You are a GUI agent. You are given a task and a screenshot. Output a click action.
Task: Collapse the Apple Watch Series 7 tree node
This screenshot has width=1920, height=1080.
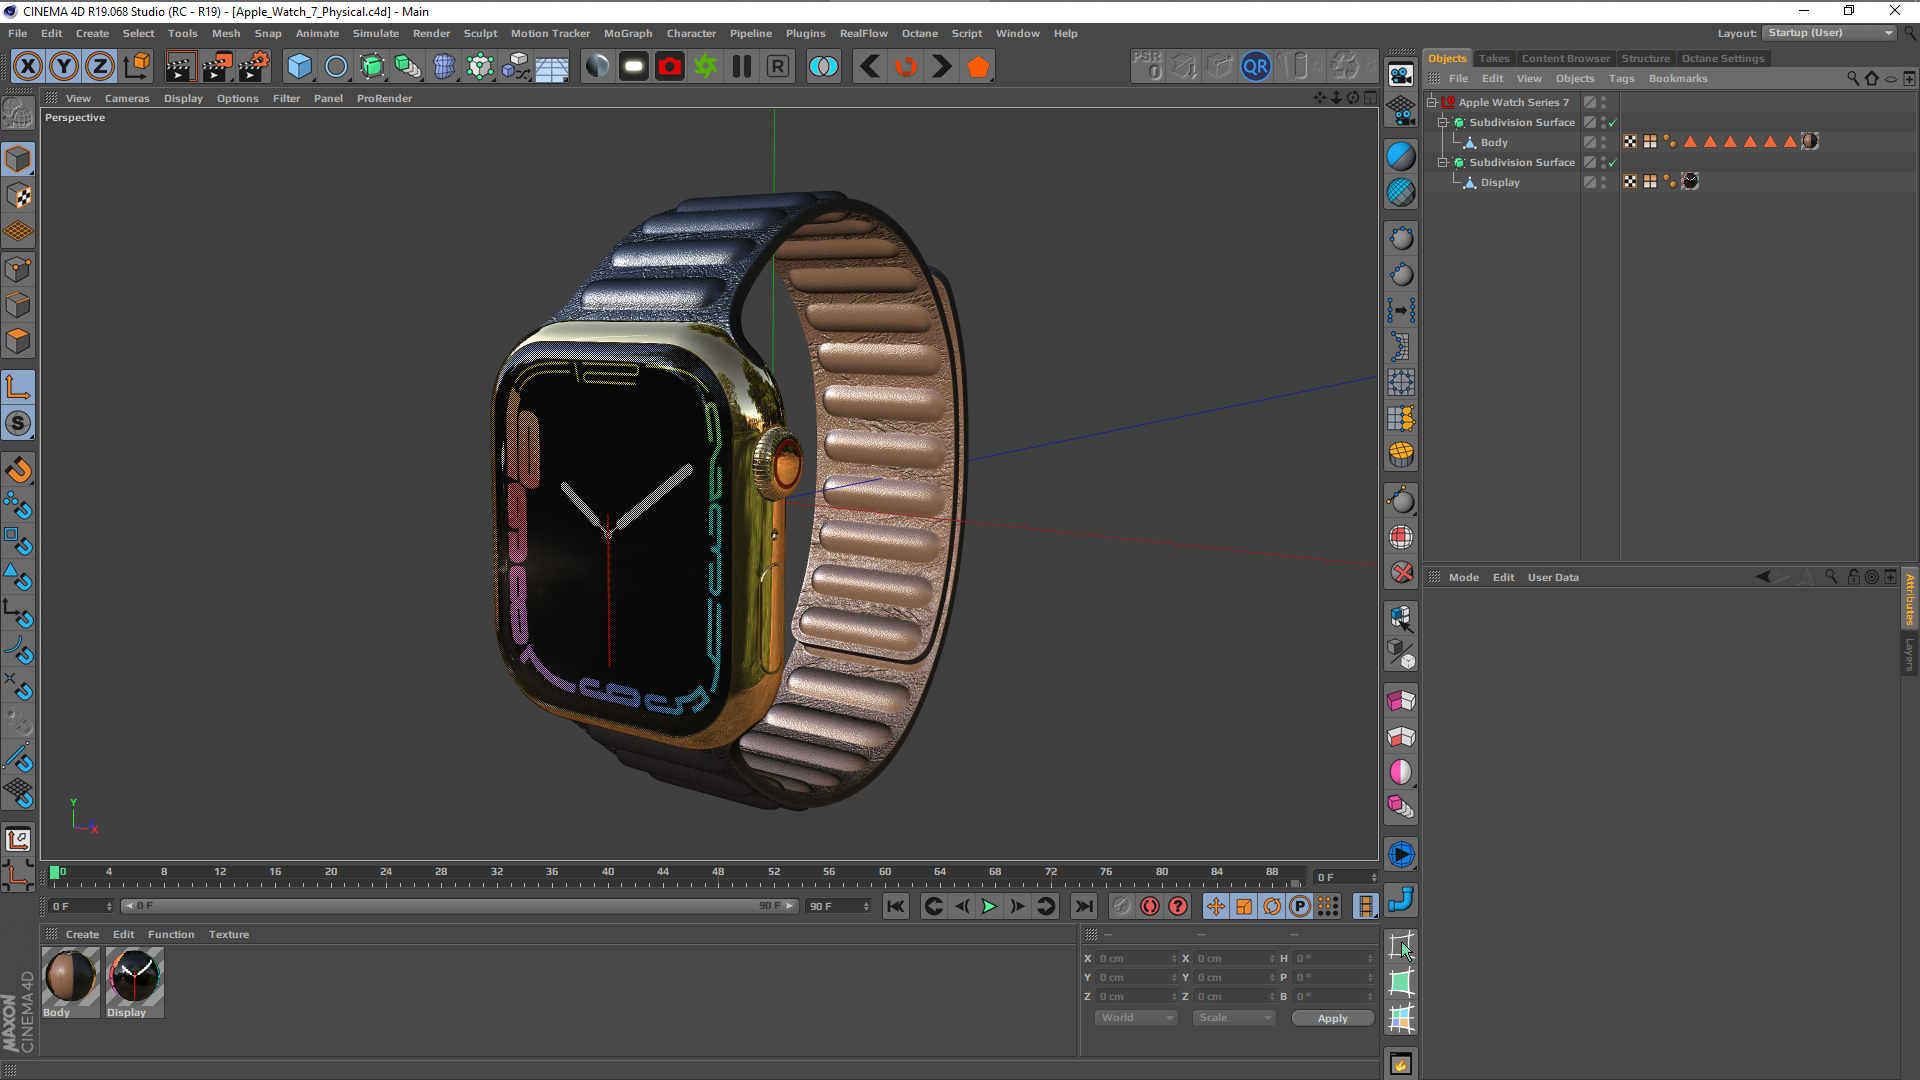pyautogui.click(x=1432, y=102)
